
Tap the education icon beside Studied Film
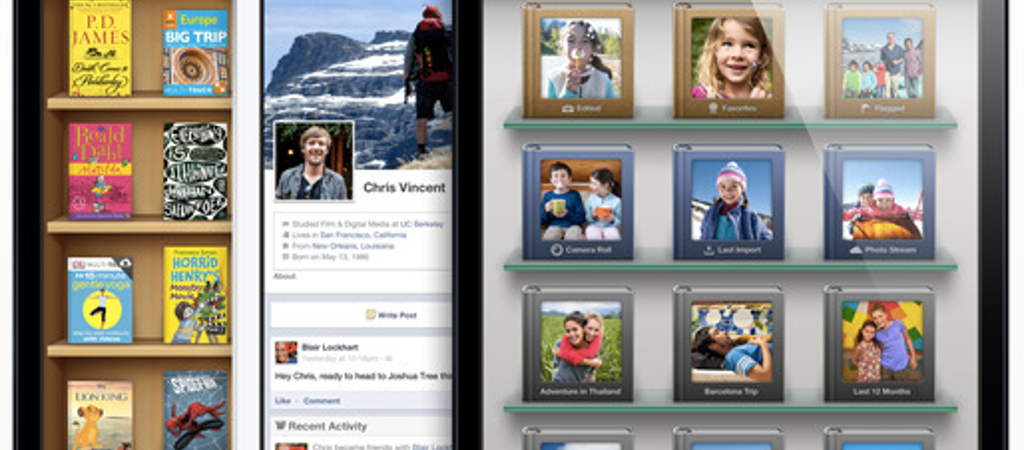pyautogui.click(x=285, y=224)
